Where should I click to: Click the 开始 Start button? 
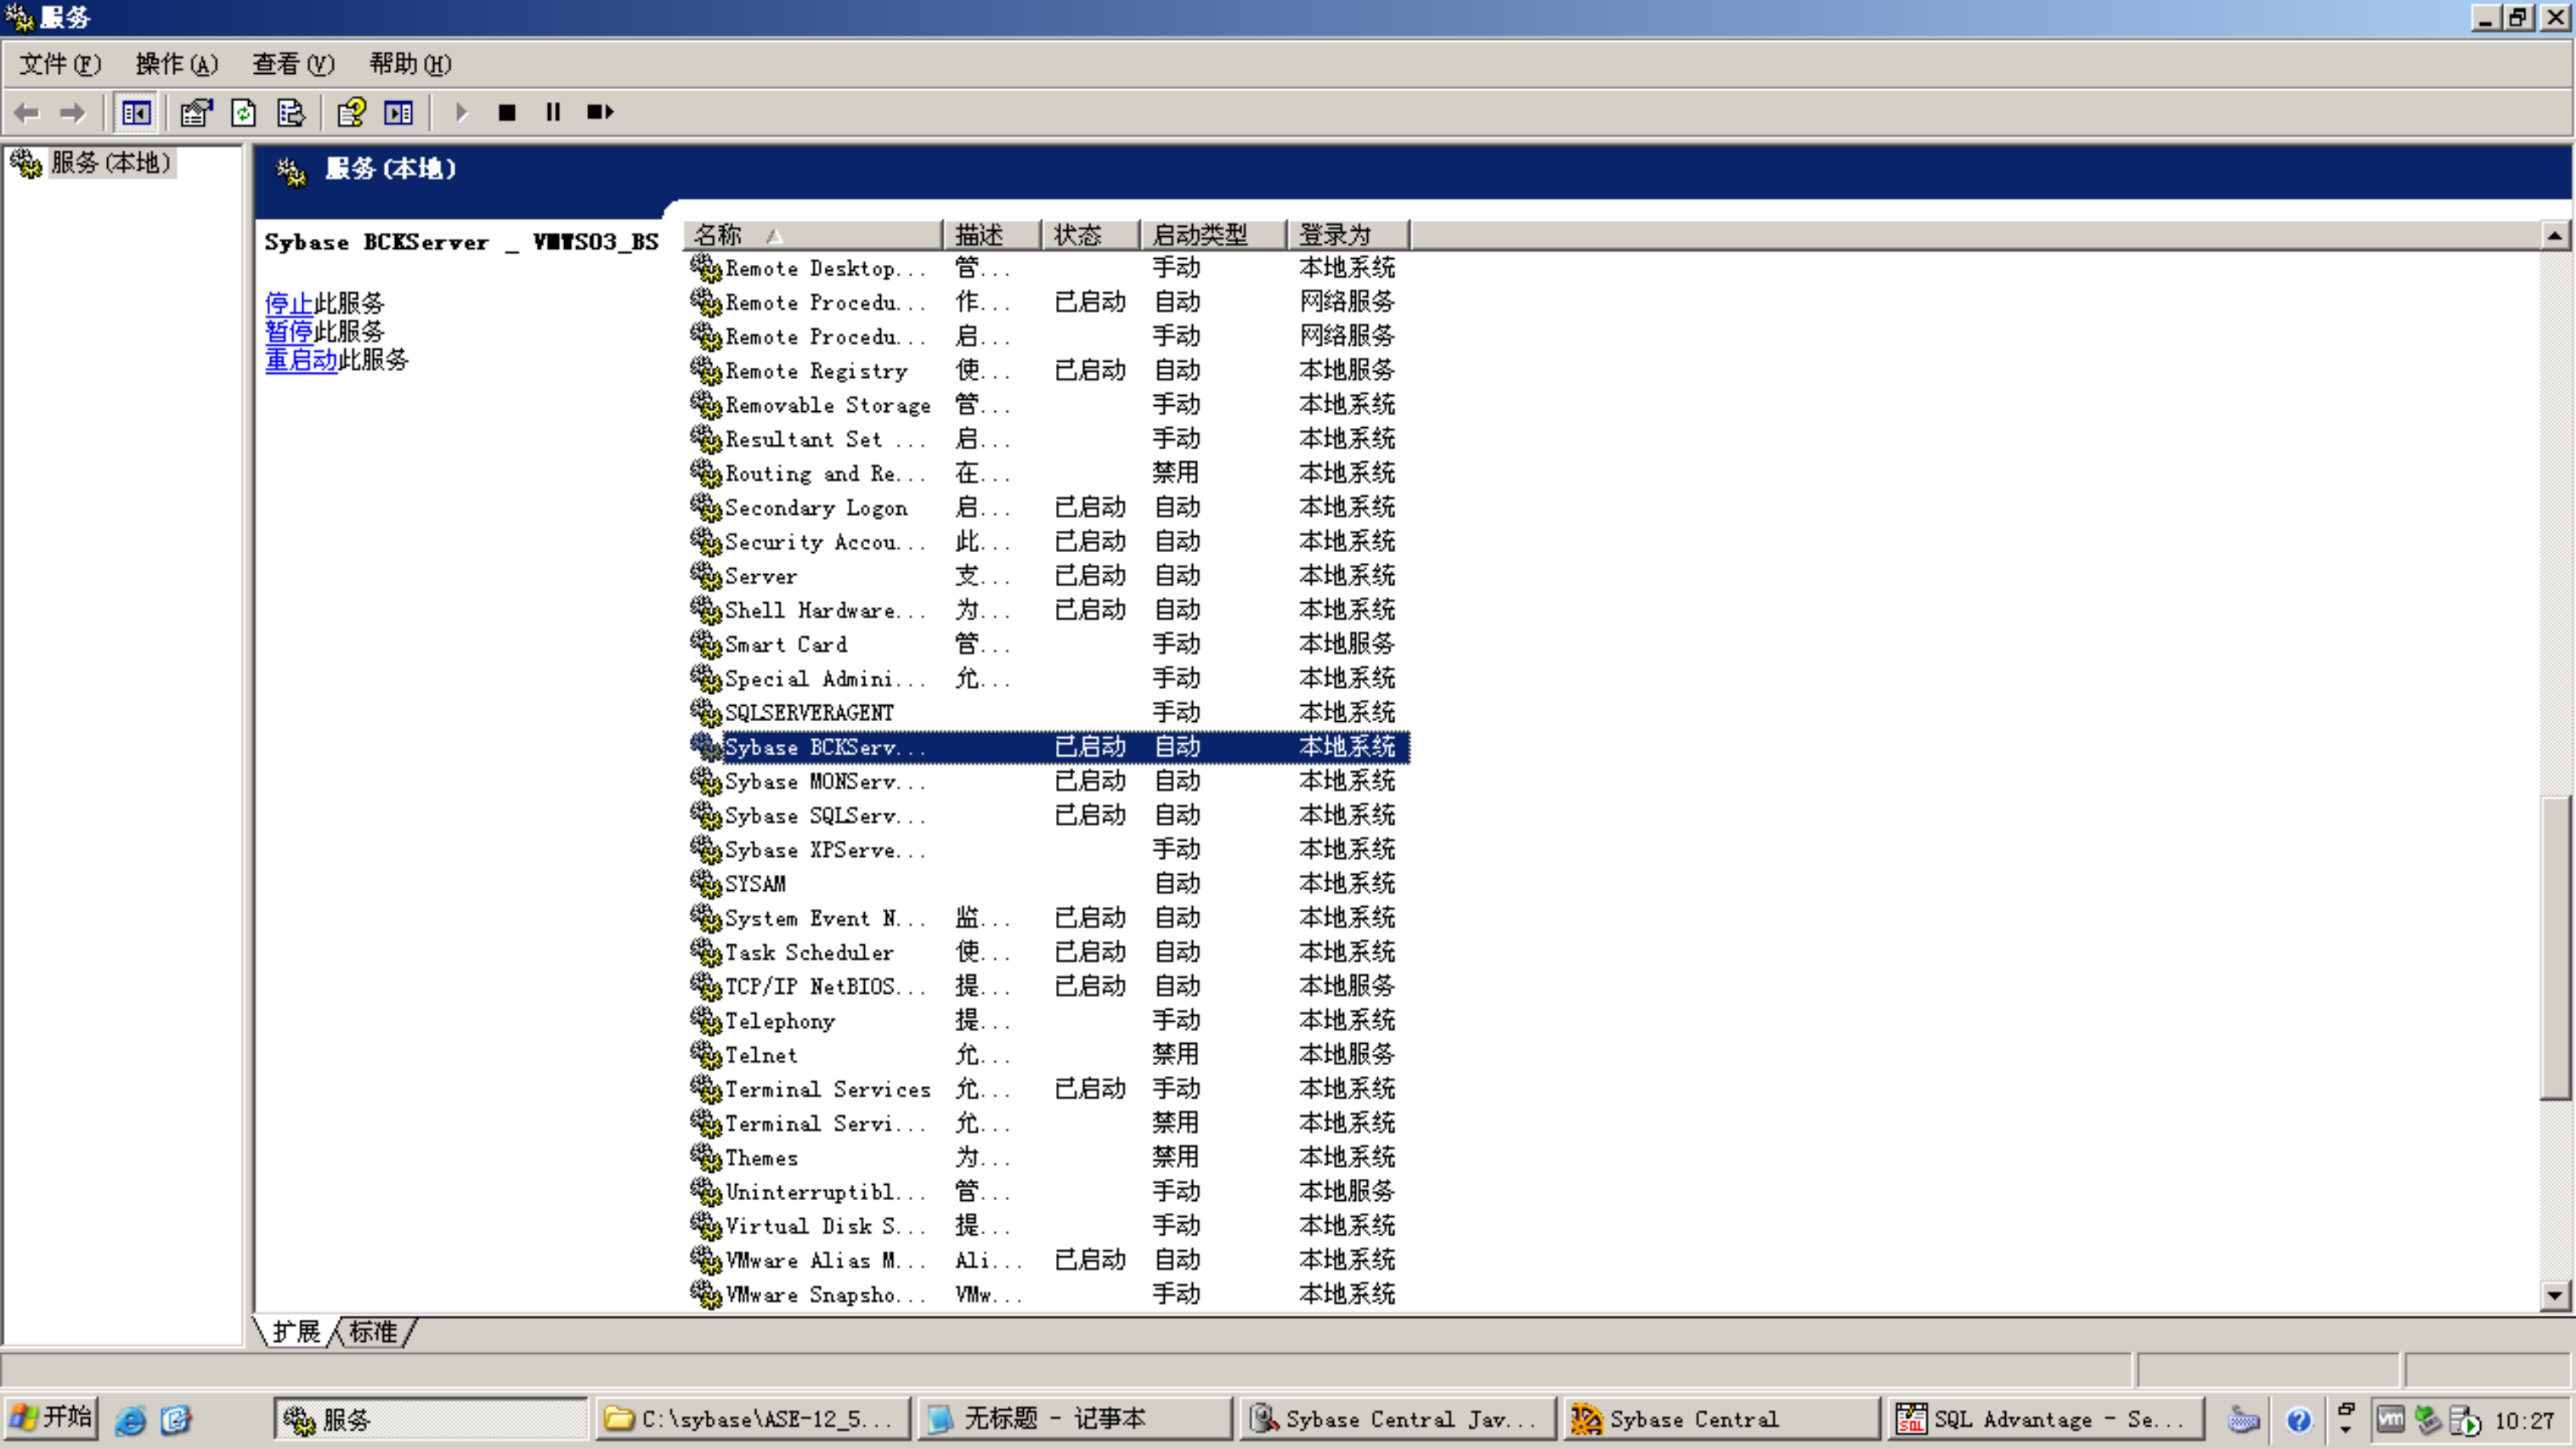(x=51, y=1419)
